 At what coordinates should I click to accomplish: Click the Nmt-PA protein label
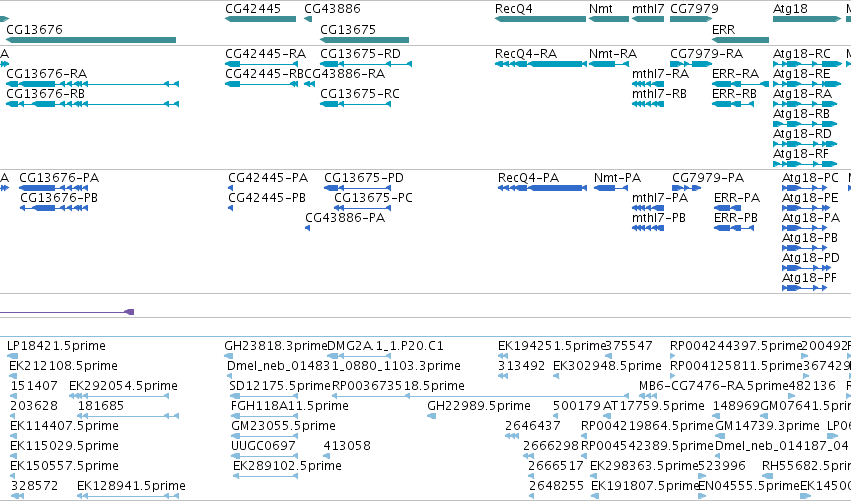pos(618,177)
